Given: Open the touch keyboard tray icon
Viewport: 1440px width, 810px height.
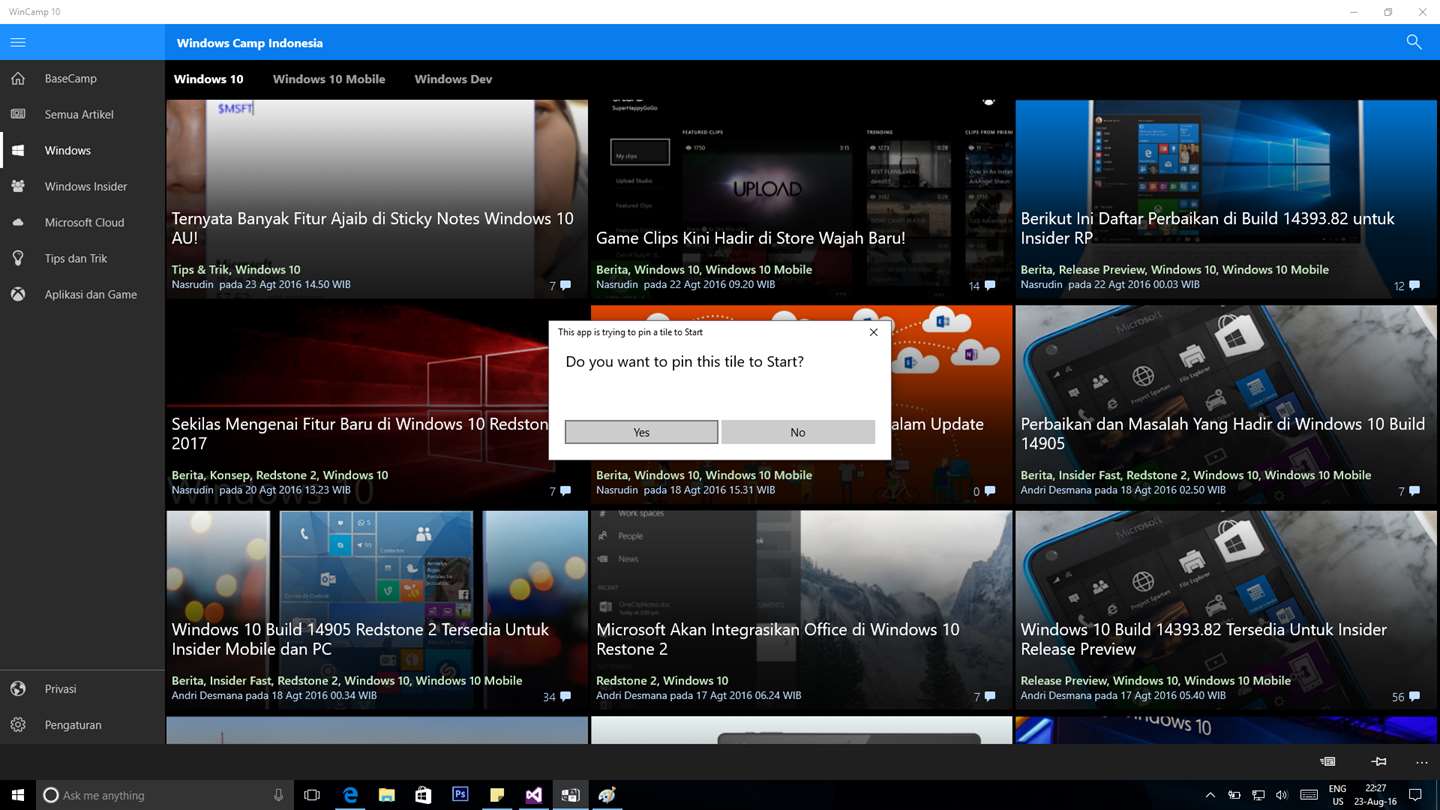Looking at the screenshot, I should click(1308, 795).
